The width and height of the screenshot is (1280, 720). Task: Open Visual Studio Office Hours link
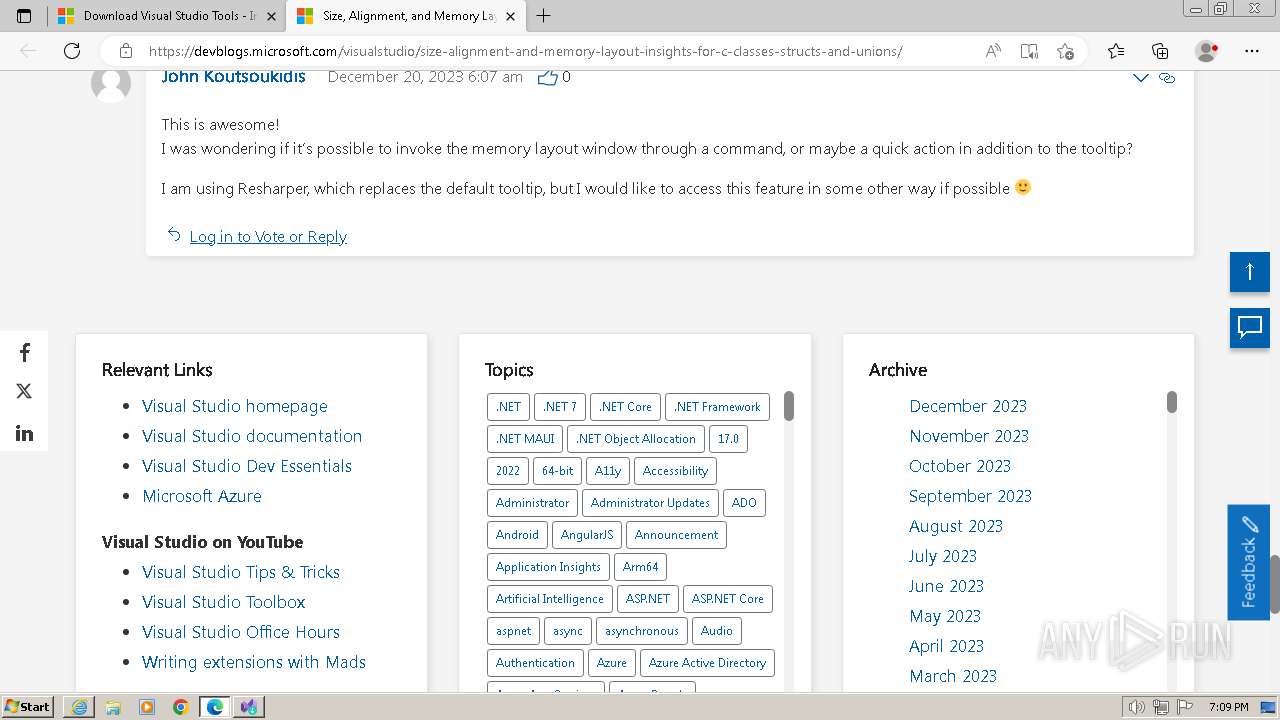[241, 632]
